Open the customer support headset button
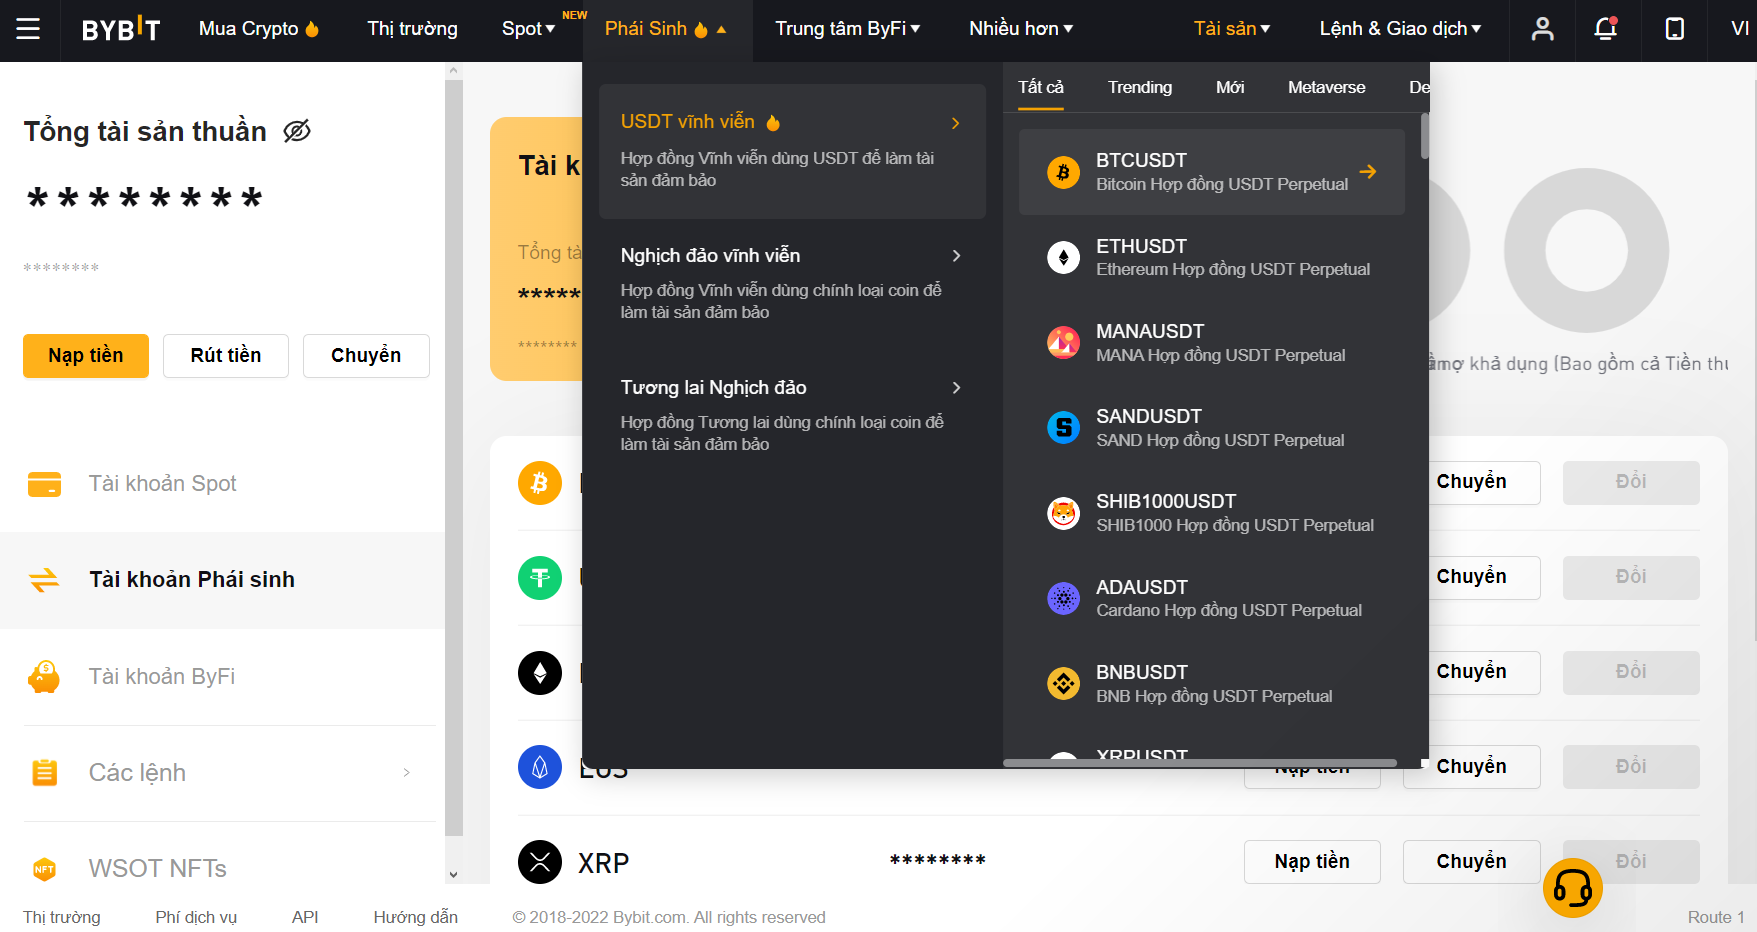The image size is (1757, 932). tap(1572, 888)
